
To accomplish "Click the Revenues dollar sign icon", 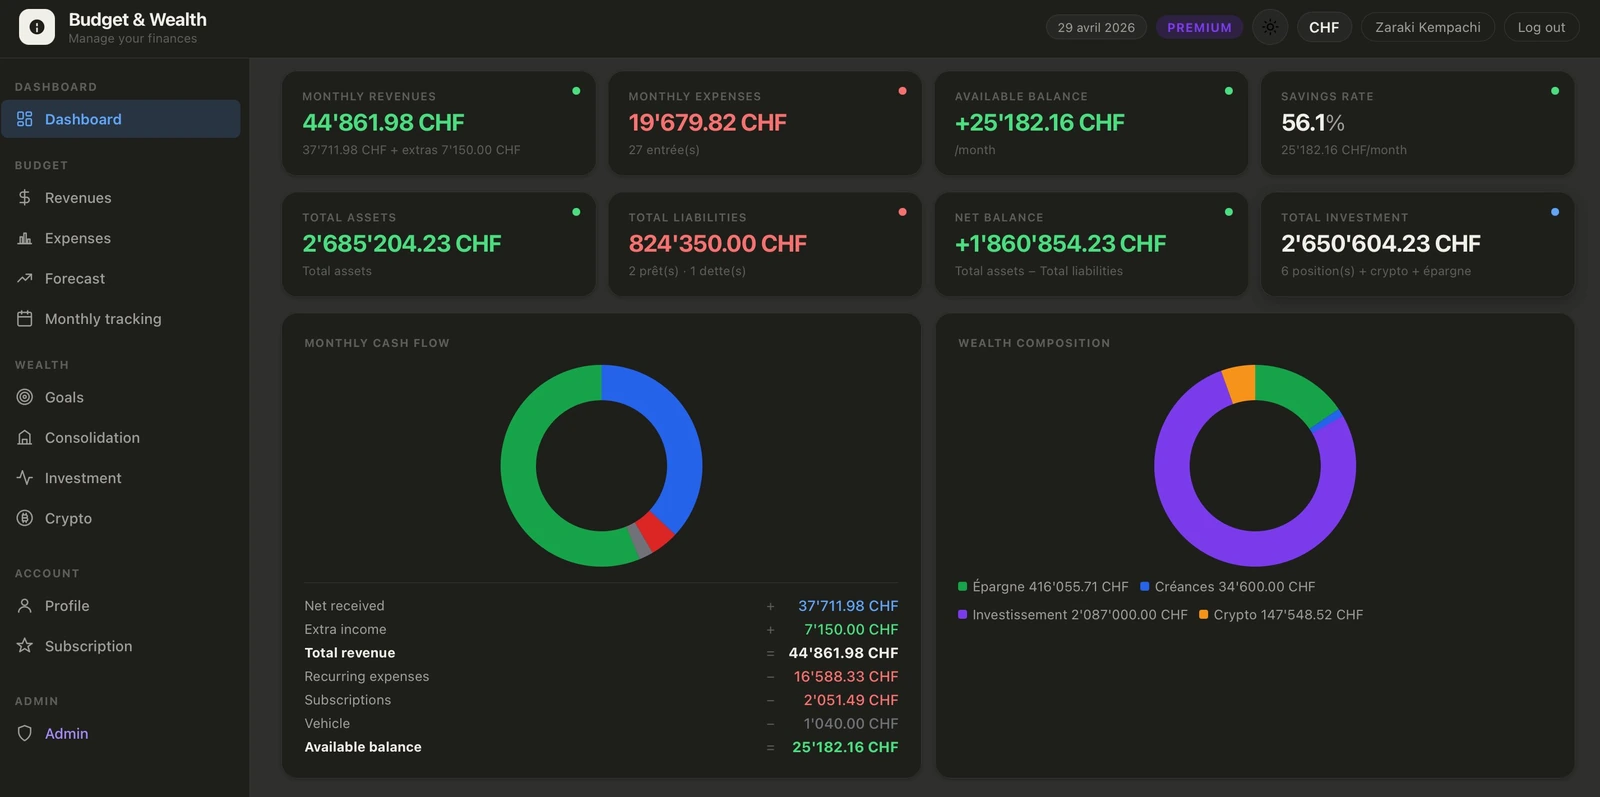I will tap(25, 198).
